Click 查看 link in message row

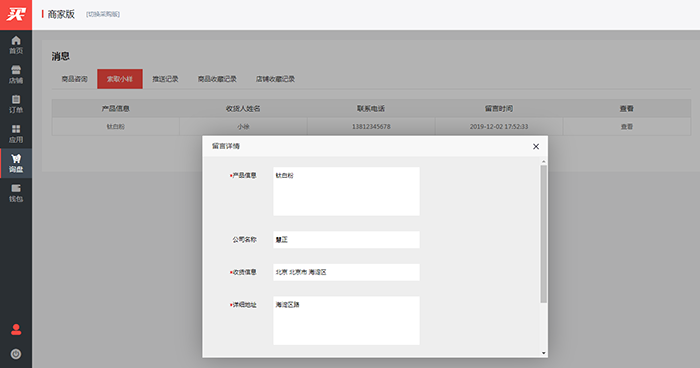[x=627, y=127]
